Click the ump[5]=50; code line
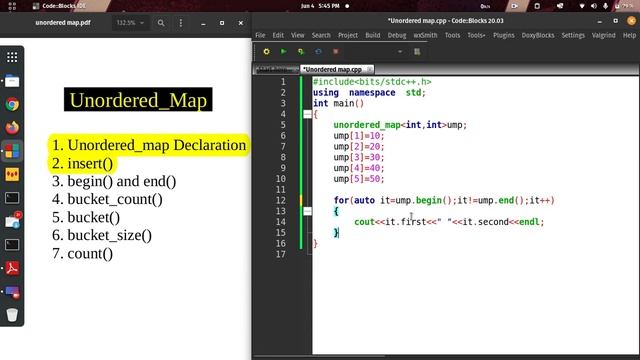The height and width of the screenshot is (360, 640). click(359, 179)
